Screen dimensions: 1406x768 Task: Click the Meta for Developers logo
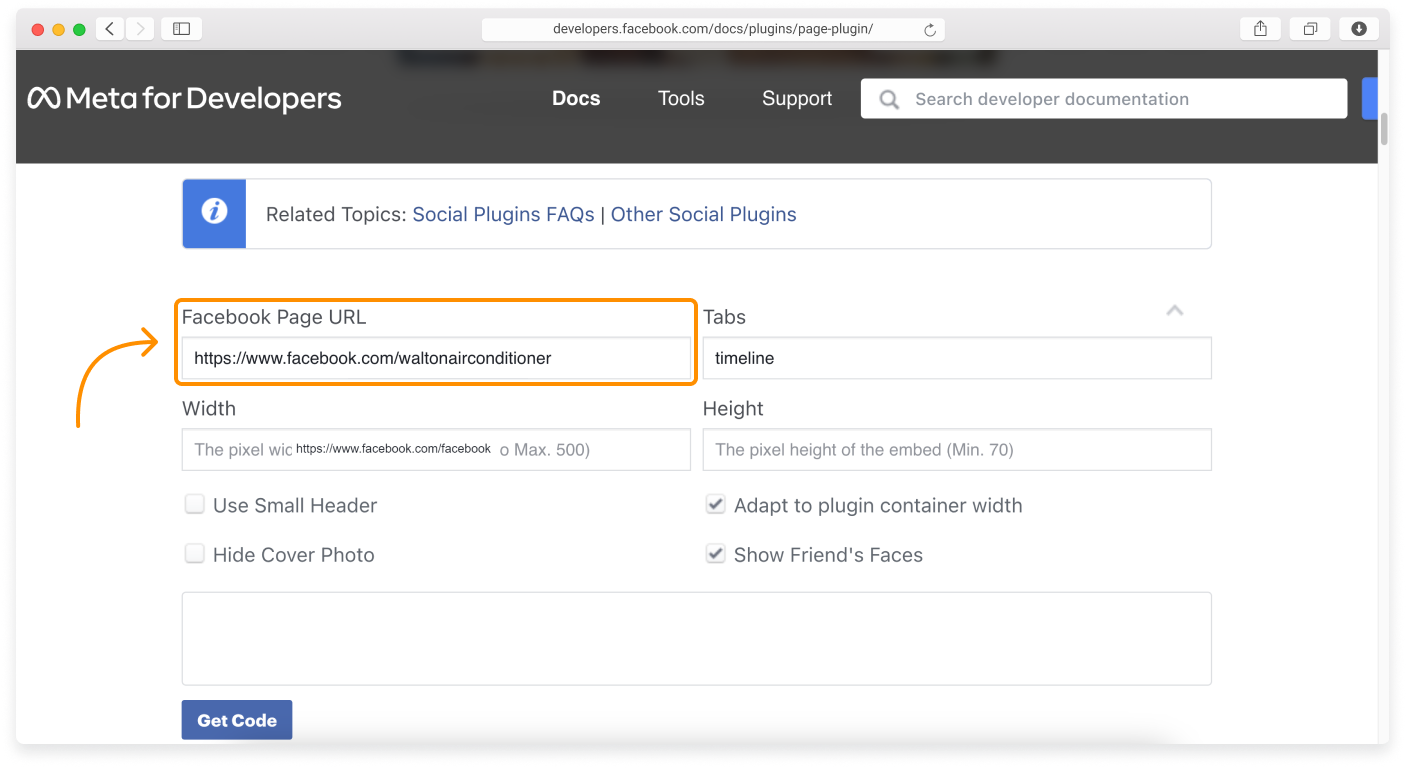click(x=185, y=98)
